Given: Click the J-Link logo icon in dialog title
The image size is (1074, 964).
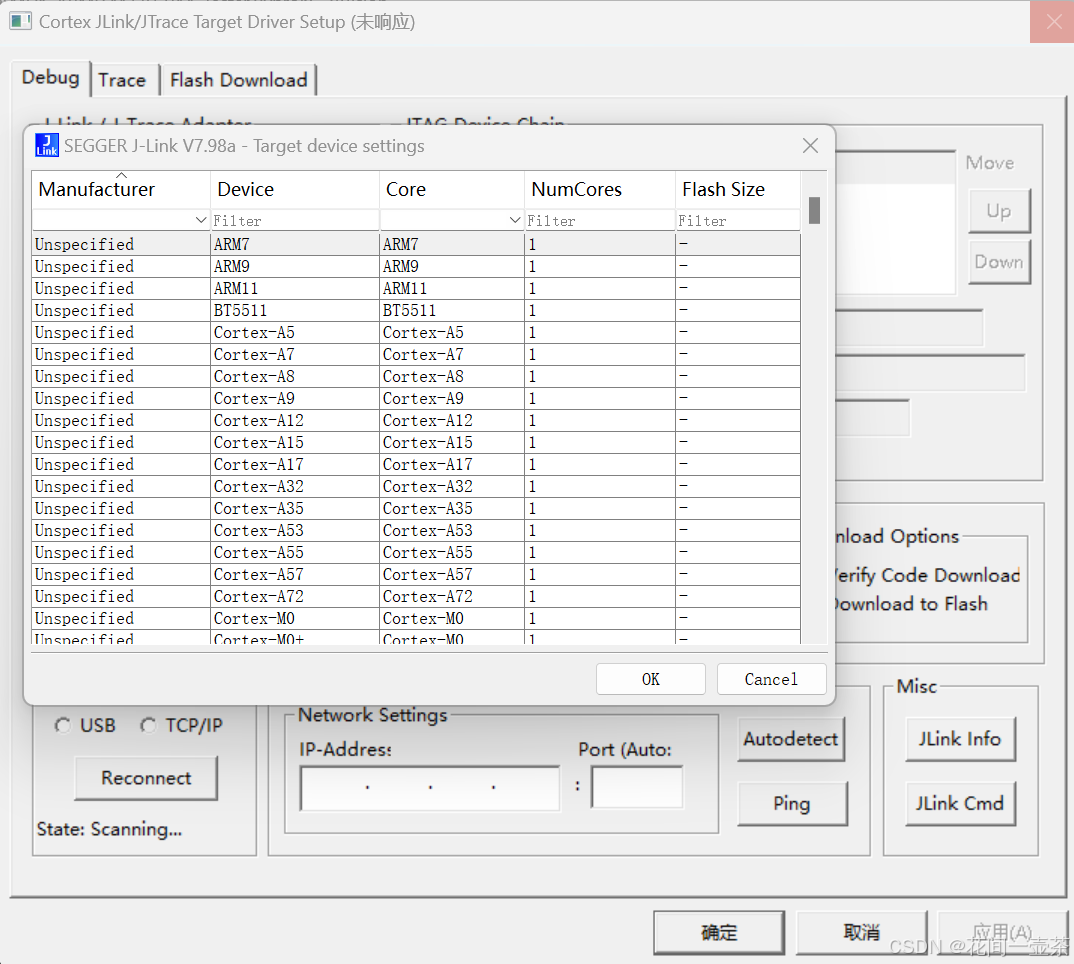Looking at the screenshot, I should click(47, 145).
